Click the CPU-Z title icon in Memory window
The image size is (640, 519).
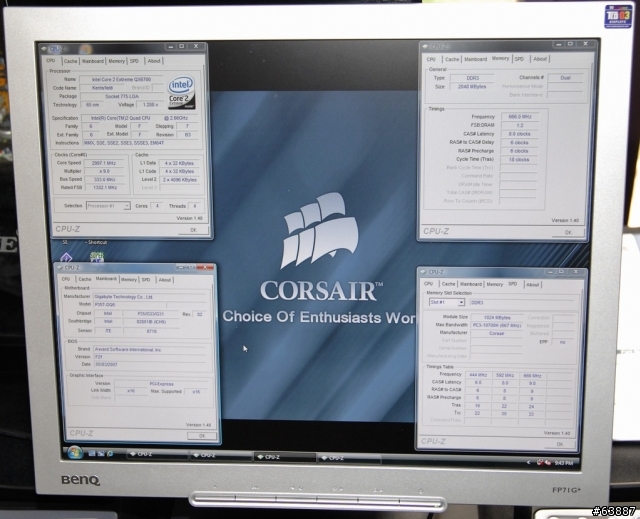(x=426, y=47)
